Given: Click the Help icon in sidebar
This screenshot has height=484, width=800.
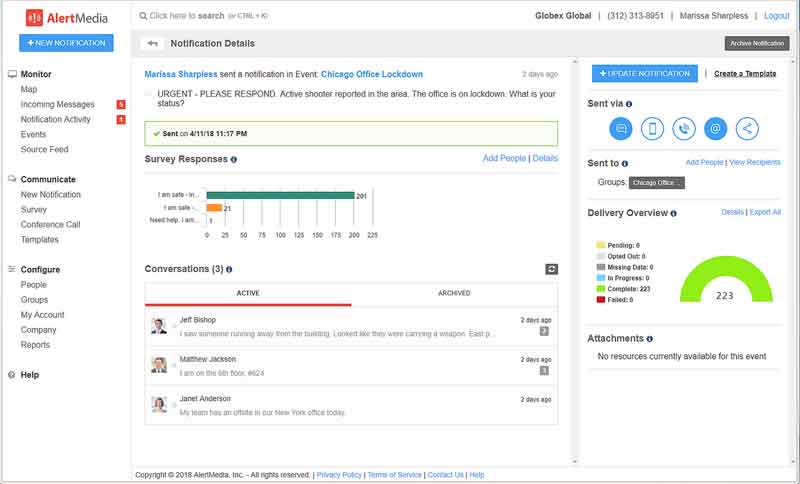Looking at the screenshot, I should 12,375.
